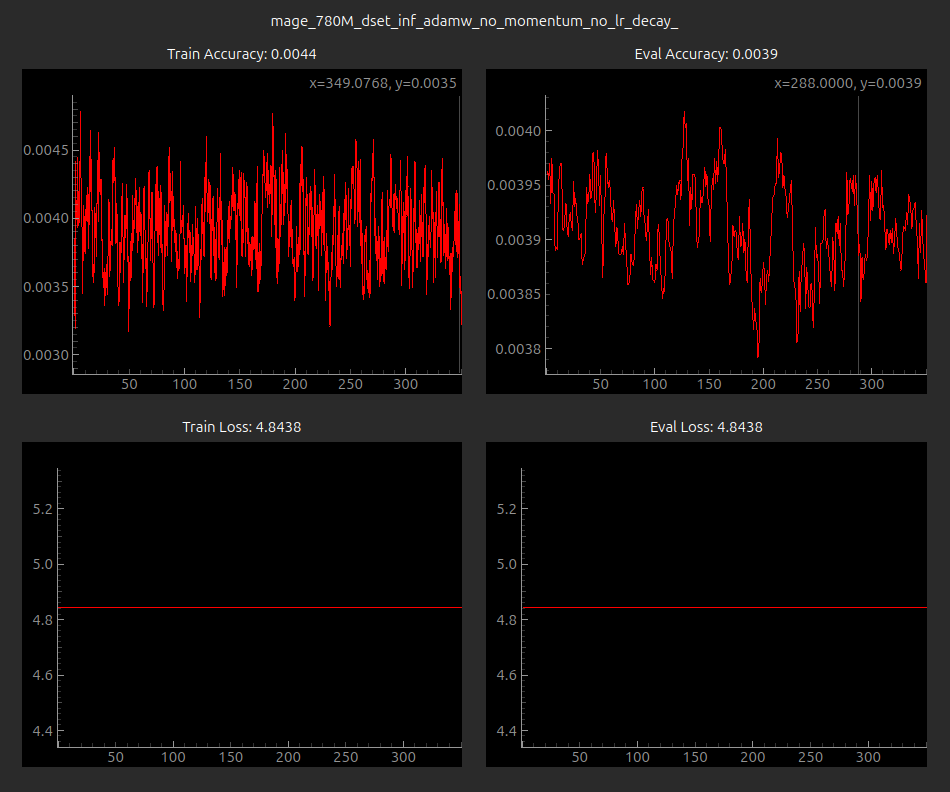The width and height of the screenshot is (950, 792).
Task: Click the horizontal loss line in Train Loss plot
Action: click(x=260, y=607)
